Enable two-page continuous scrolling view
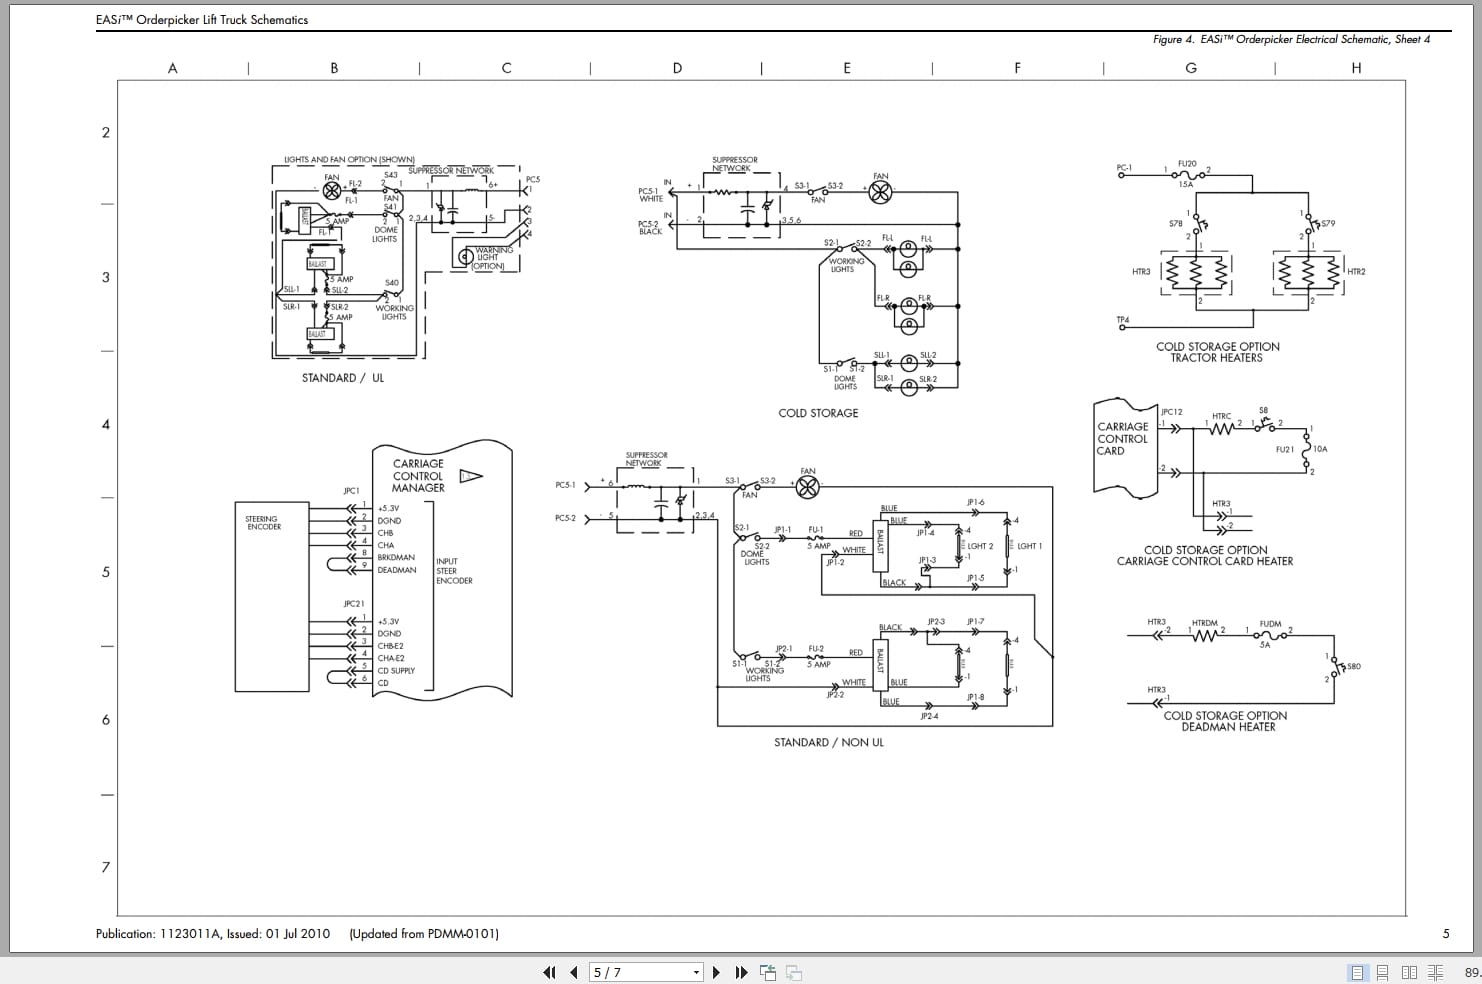 (1435, 971)
